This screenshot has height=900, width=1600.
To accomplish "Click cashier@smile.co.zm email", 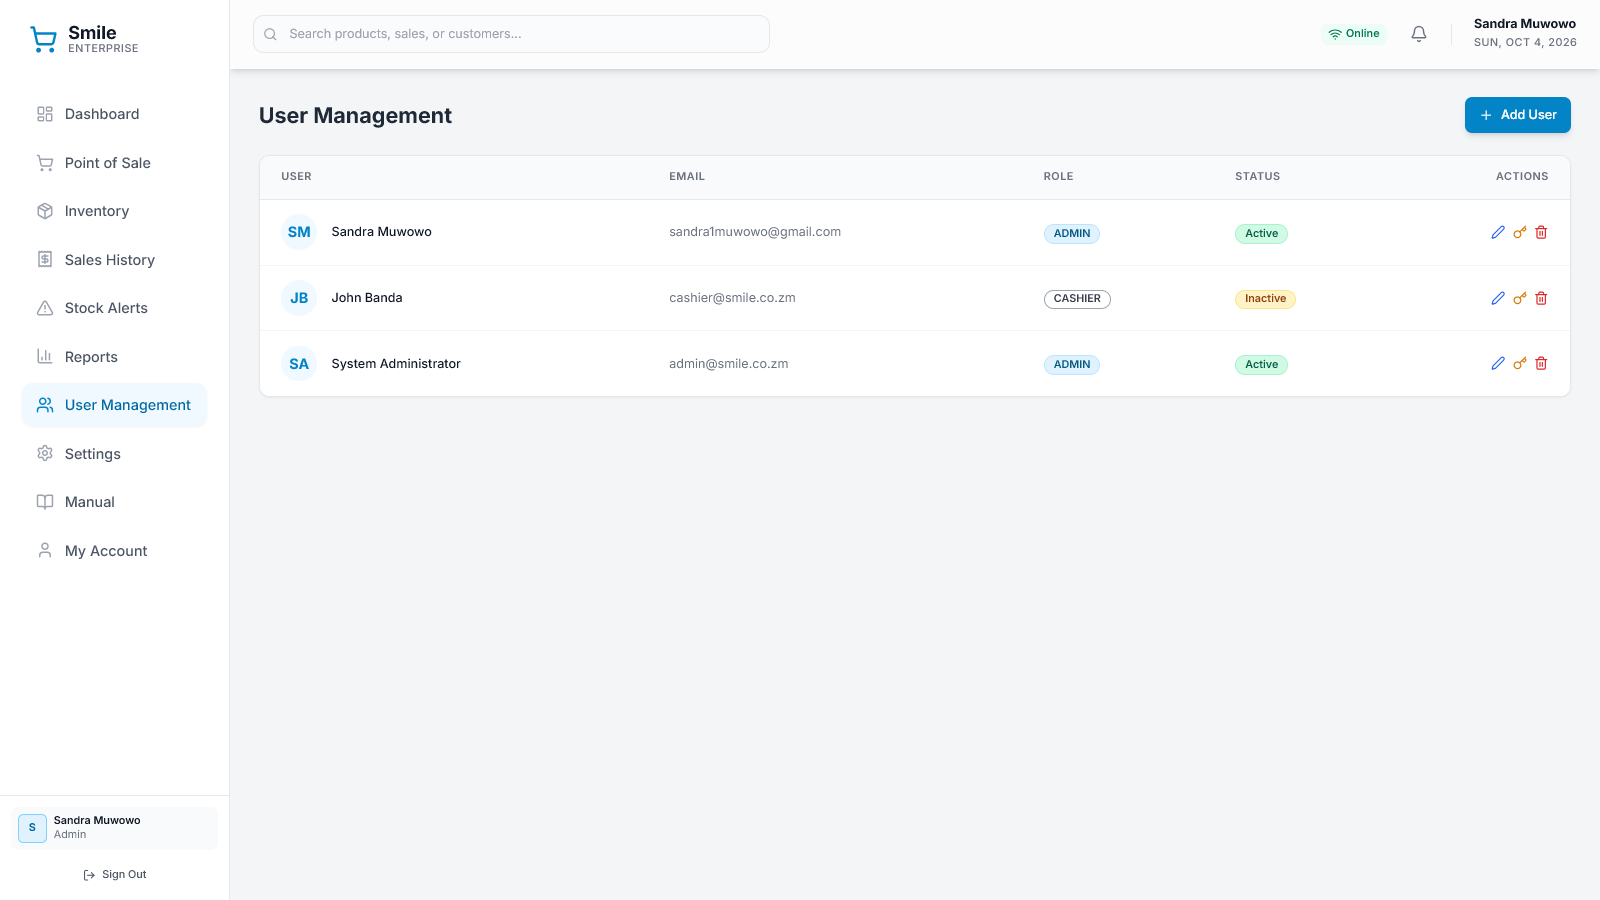I will pyautogui.click(x=732, y=298).
